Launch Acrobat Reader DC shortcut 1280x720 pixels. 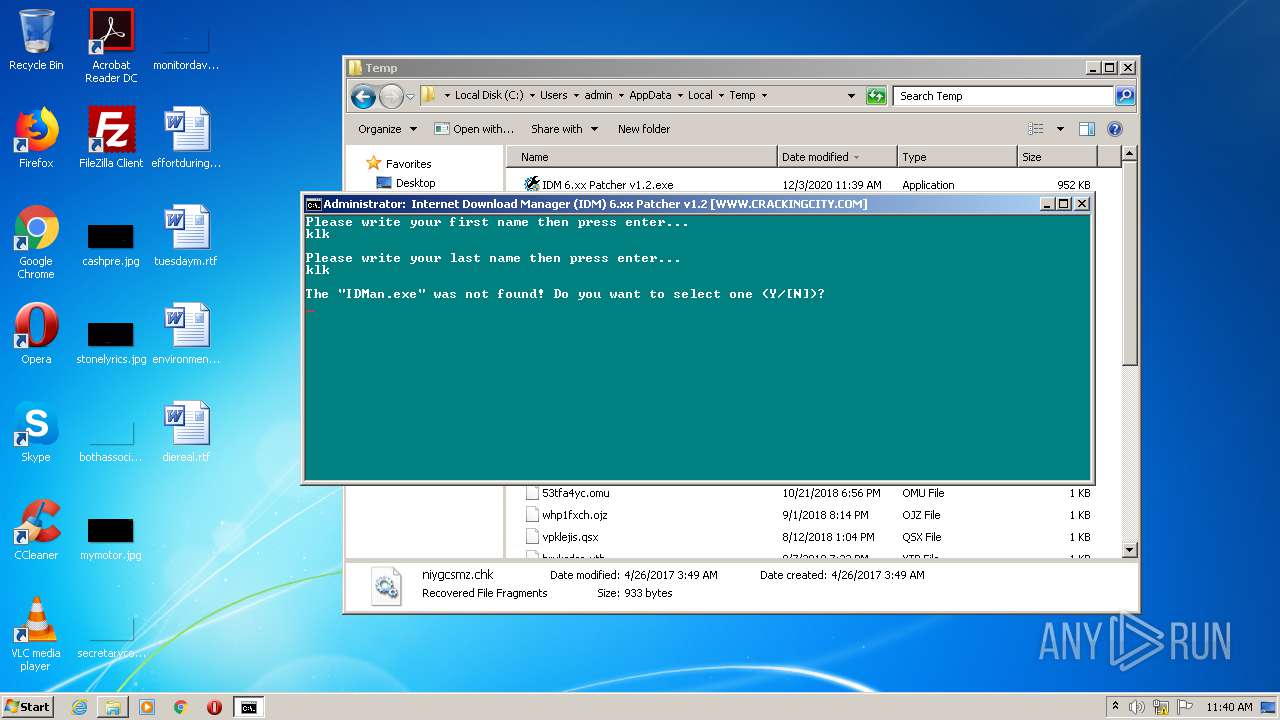pyautogui.click(x=111, y=46)
